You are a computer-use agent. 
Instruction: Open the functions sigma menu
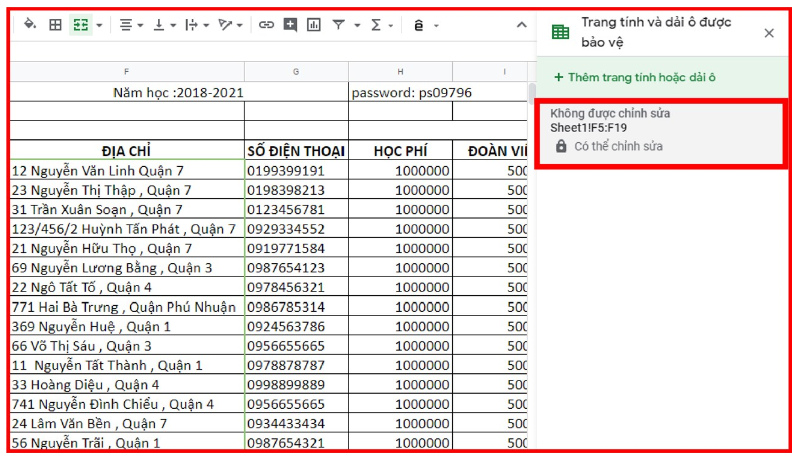click(379, 25)
